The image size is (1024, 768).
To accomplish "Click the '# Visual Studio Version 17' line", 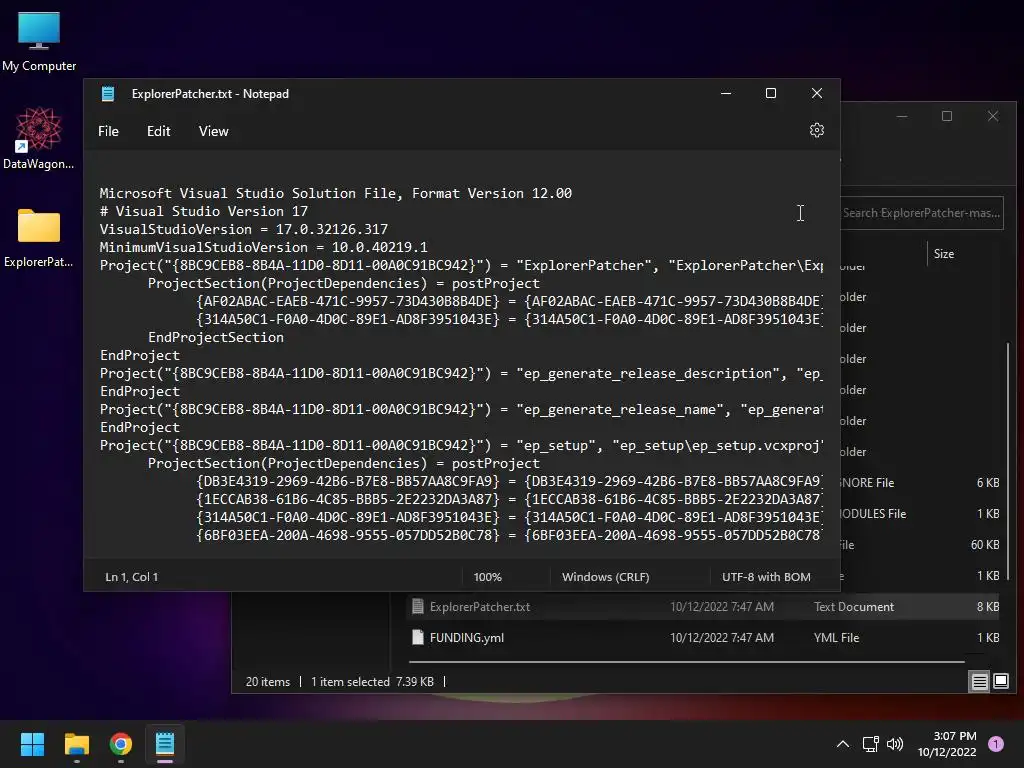I will (204, 212).
